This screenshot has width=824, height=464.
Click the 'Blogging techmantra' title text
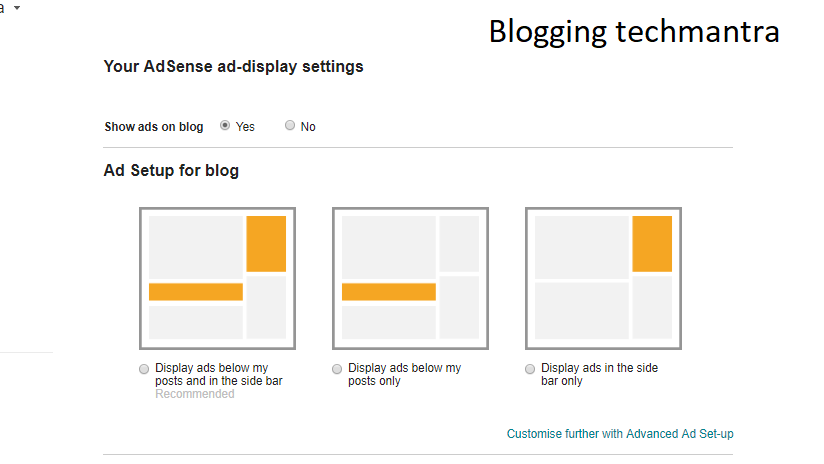[634, 31]
